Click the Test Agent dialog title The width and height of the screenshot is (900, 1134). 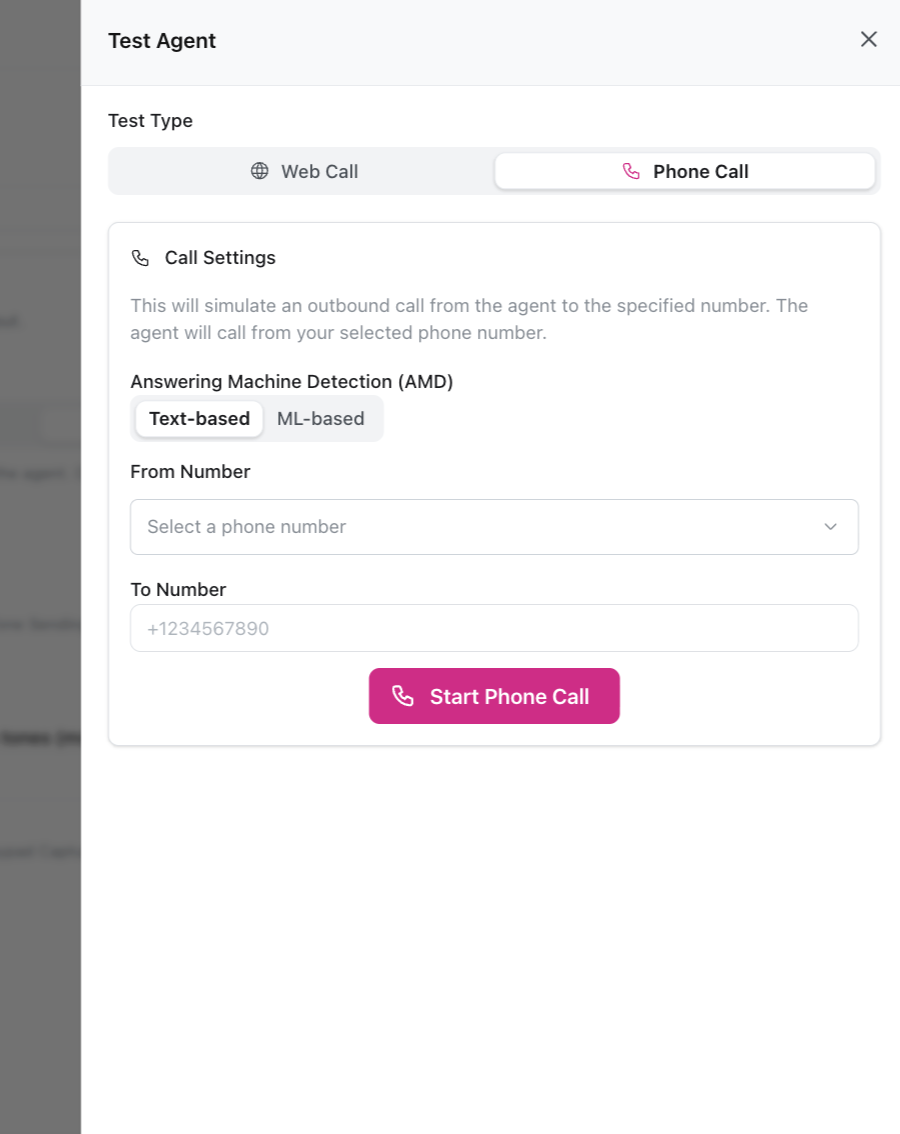pyautogui.click(x=161, y=41)
